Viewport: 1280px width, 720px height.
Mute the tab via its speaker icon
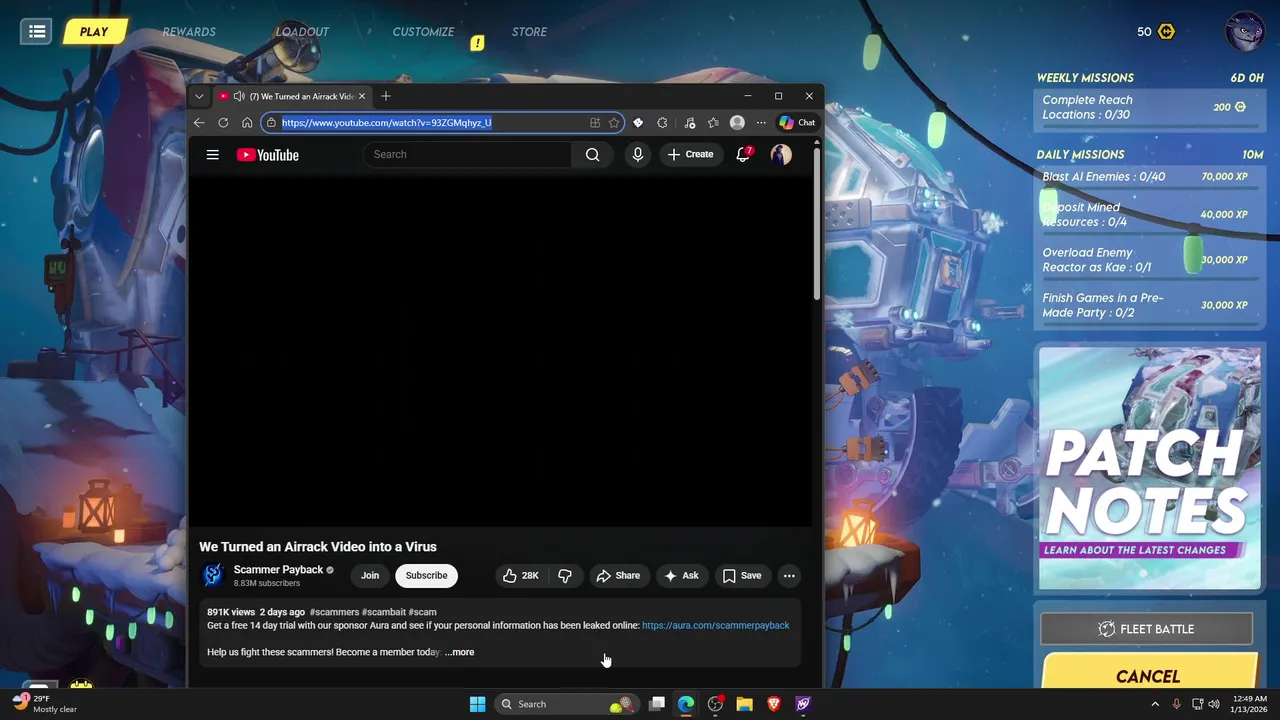point(238,96)
